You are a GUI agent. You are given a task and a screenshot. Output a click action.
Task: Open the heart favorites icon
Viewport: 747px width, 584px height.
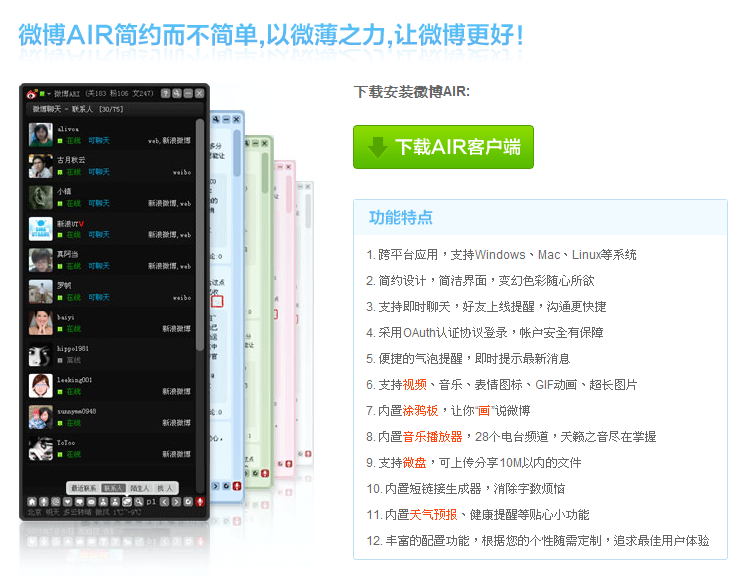pos(68,502)
